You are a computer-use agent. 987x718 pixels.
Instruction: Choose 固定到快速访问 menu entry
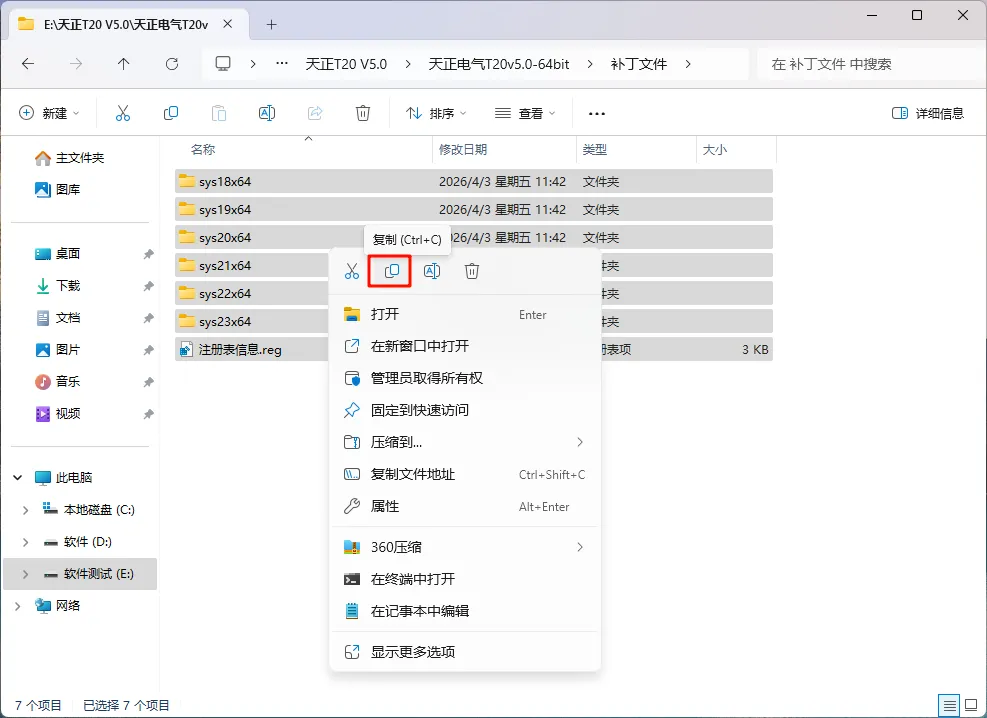(x=465, y=410)
